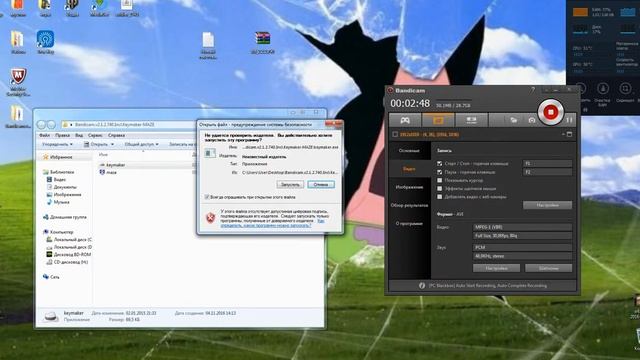The height and width of the screenshot is (360, 640).
Task: Click Настройки button under the recording options
Action: click(x=547, y=205)
